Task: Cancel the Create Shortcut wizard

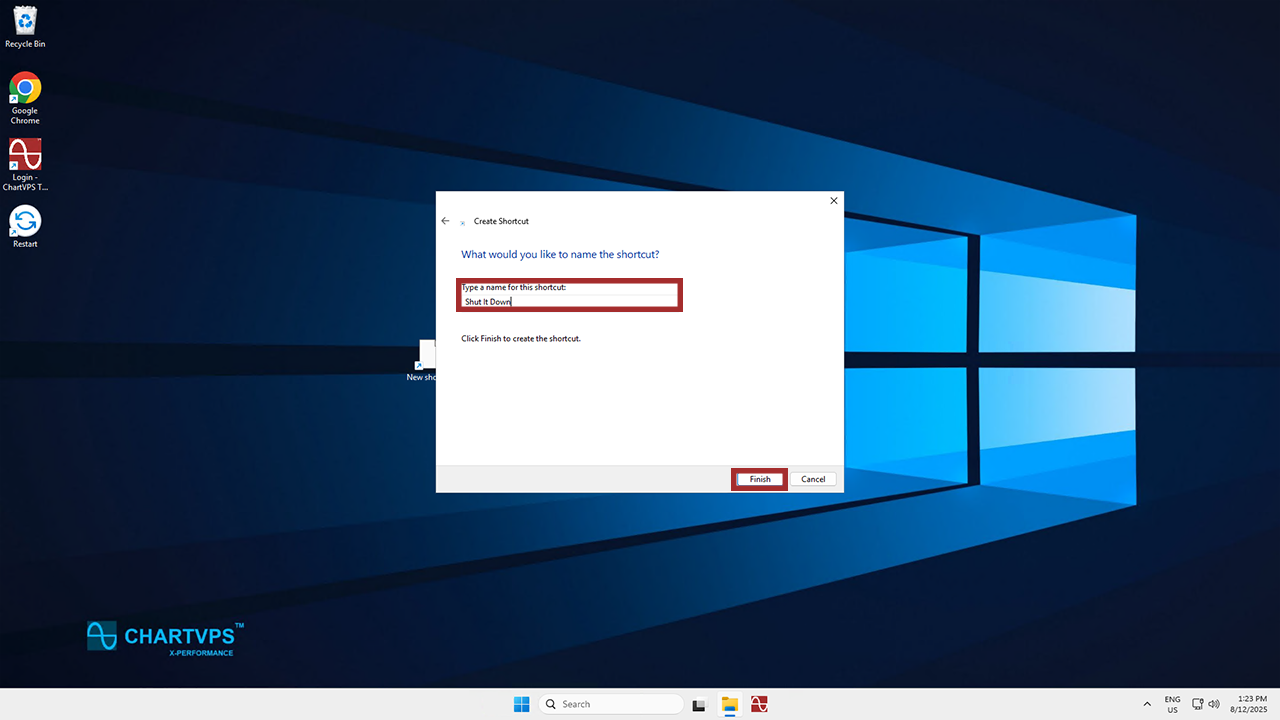Action: click(x=813, y=479)
